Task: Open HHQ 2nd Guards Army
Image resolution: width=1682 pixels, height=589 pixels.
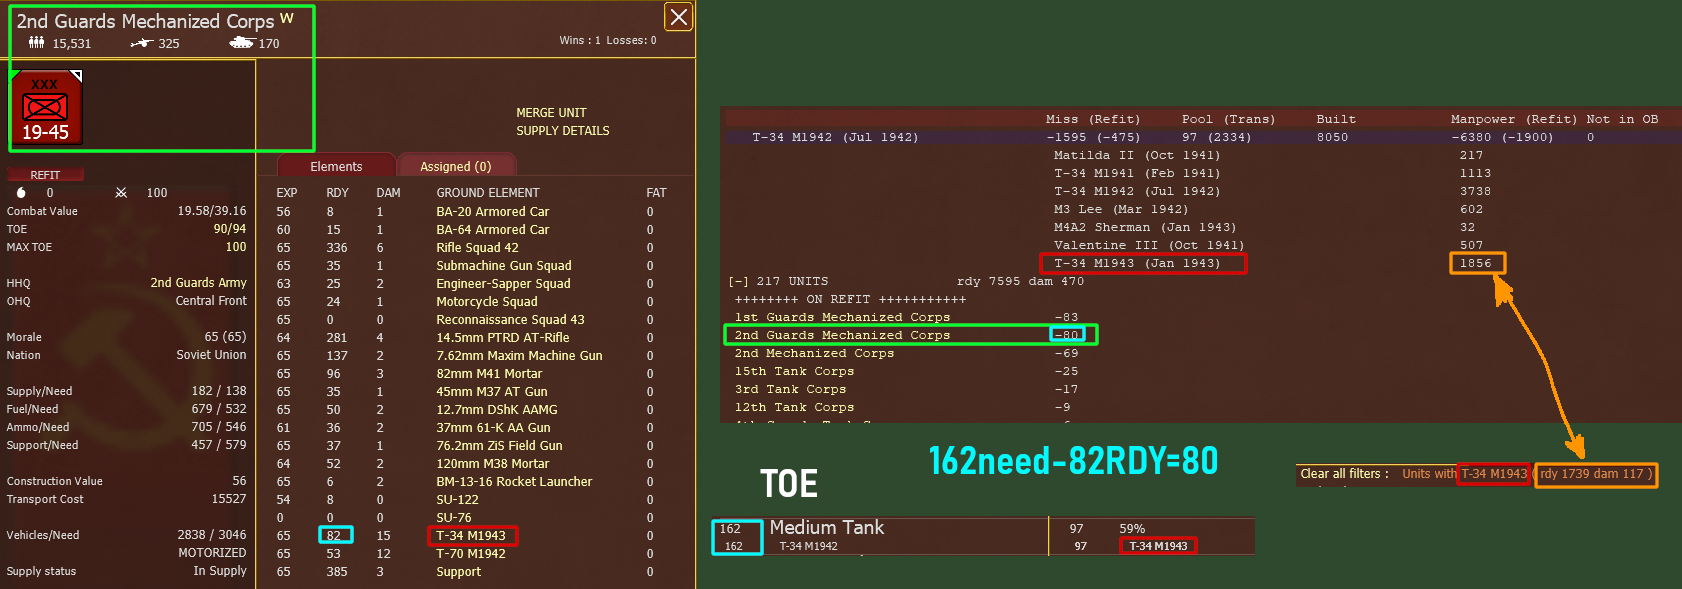Action: 198,283
